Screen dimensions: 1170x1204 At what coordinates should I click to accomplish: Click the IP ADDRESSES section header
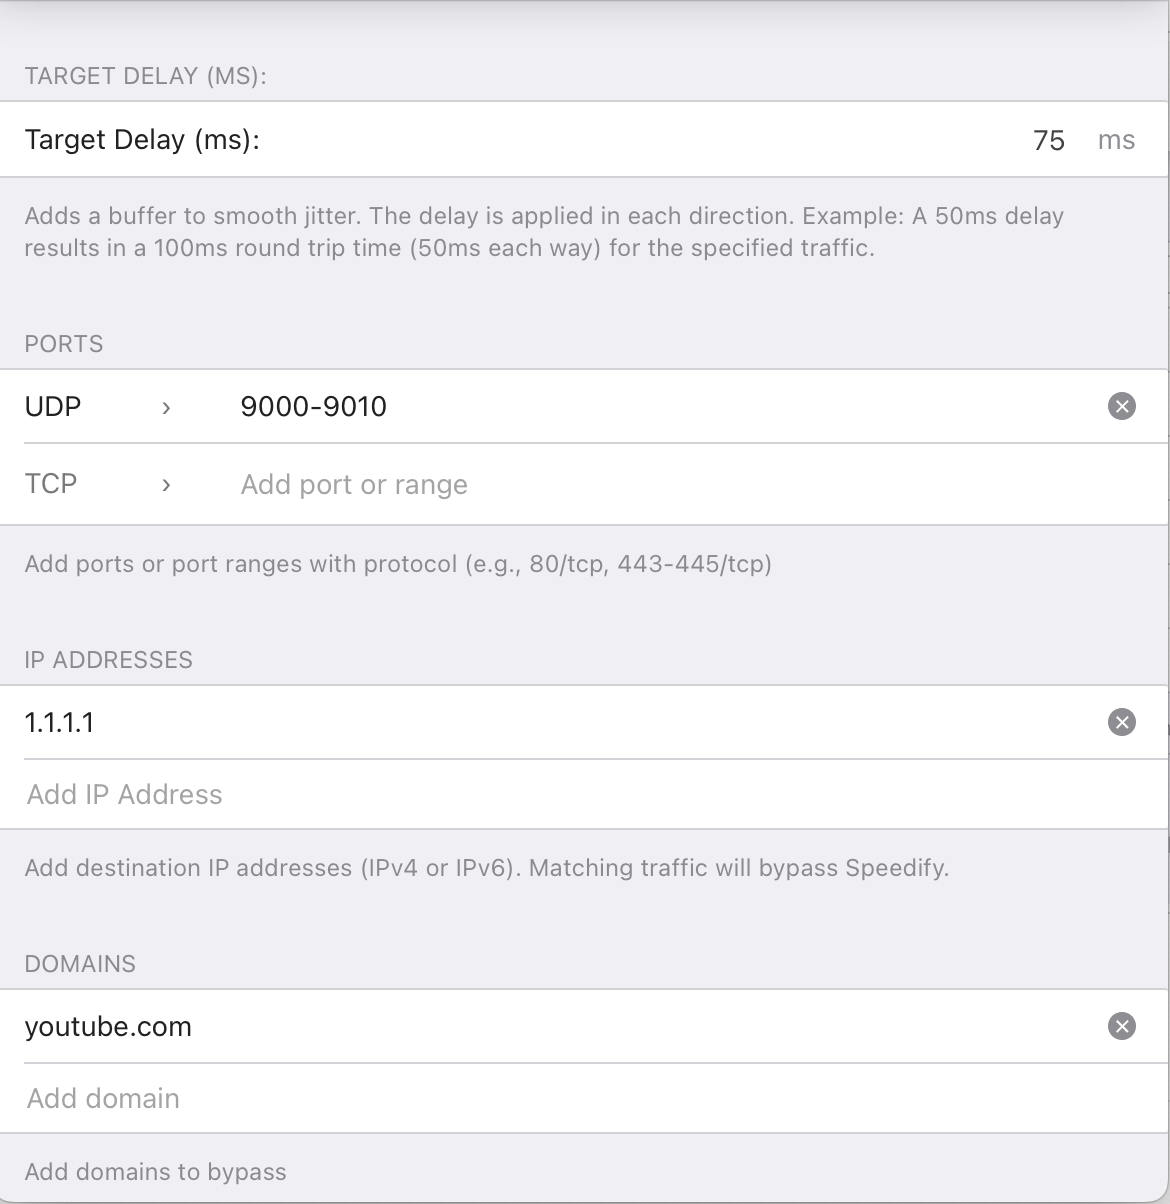[x=109, y=660]
